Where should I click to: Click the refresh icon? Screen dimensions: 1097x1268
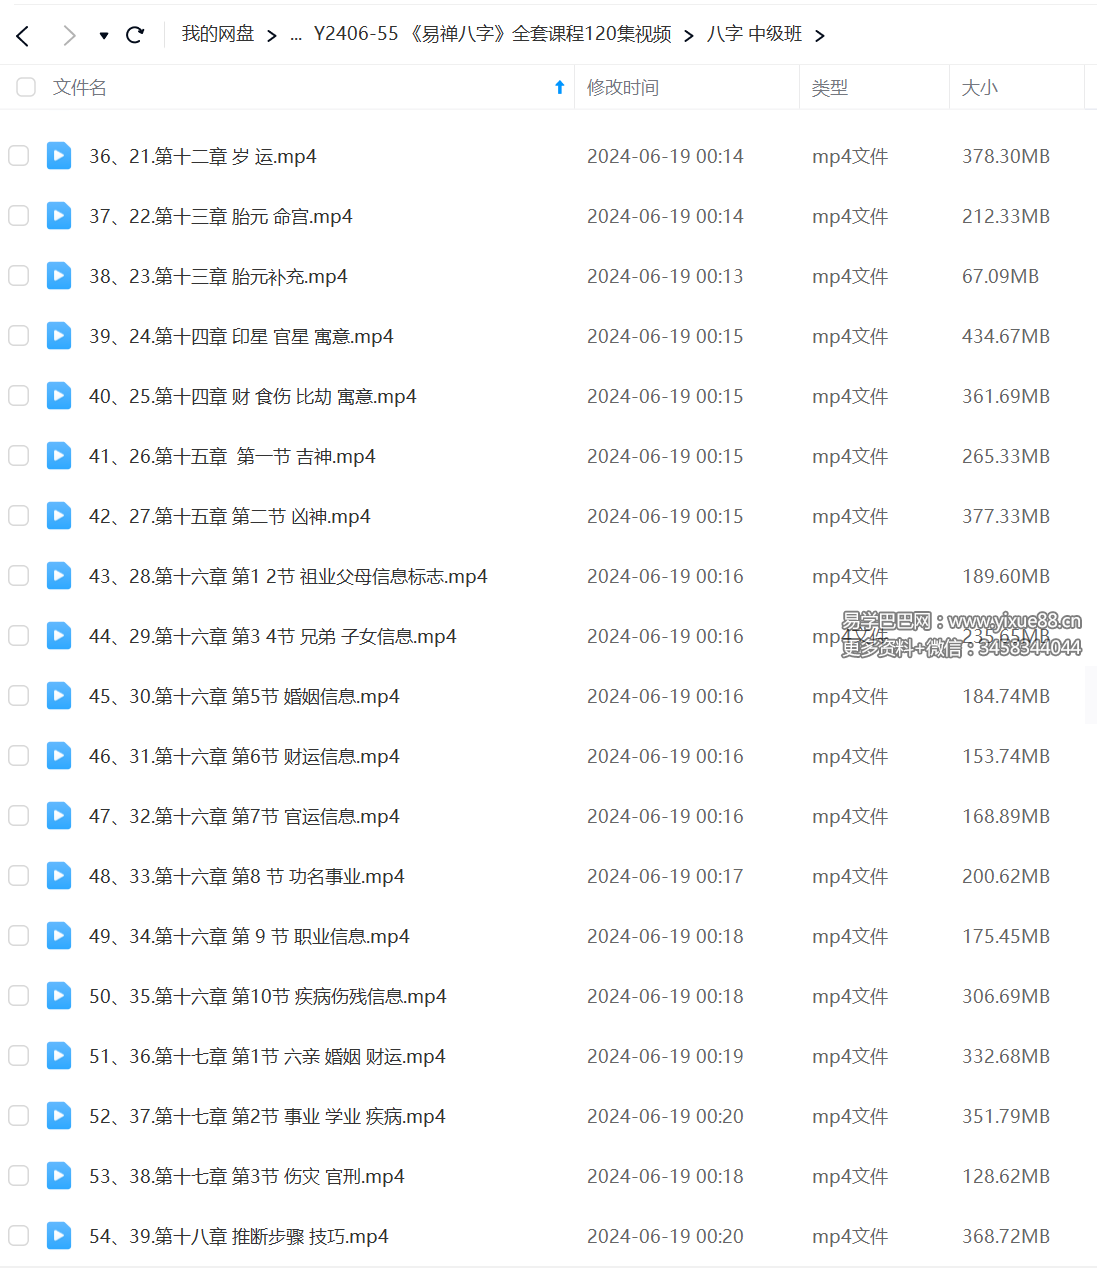tap(135, 36)
